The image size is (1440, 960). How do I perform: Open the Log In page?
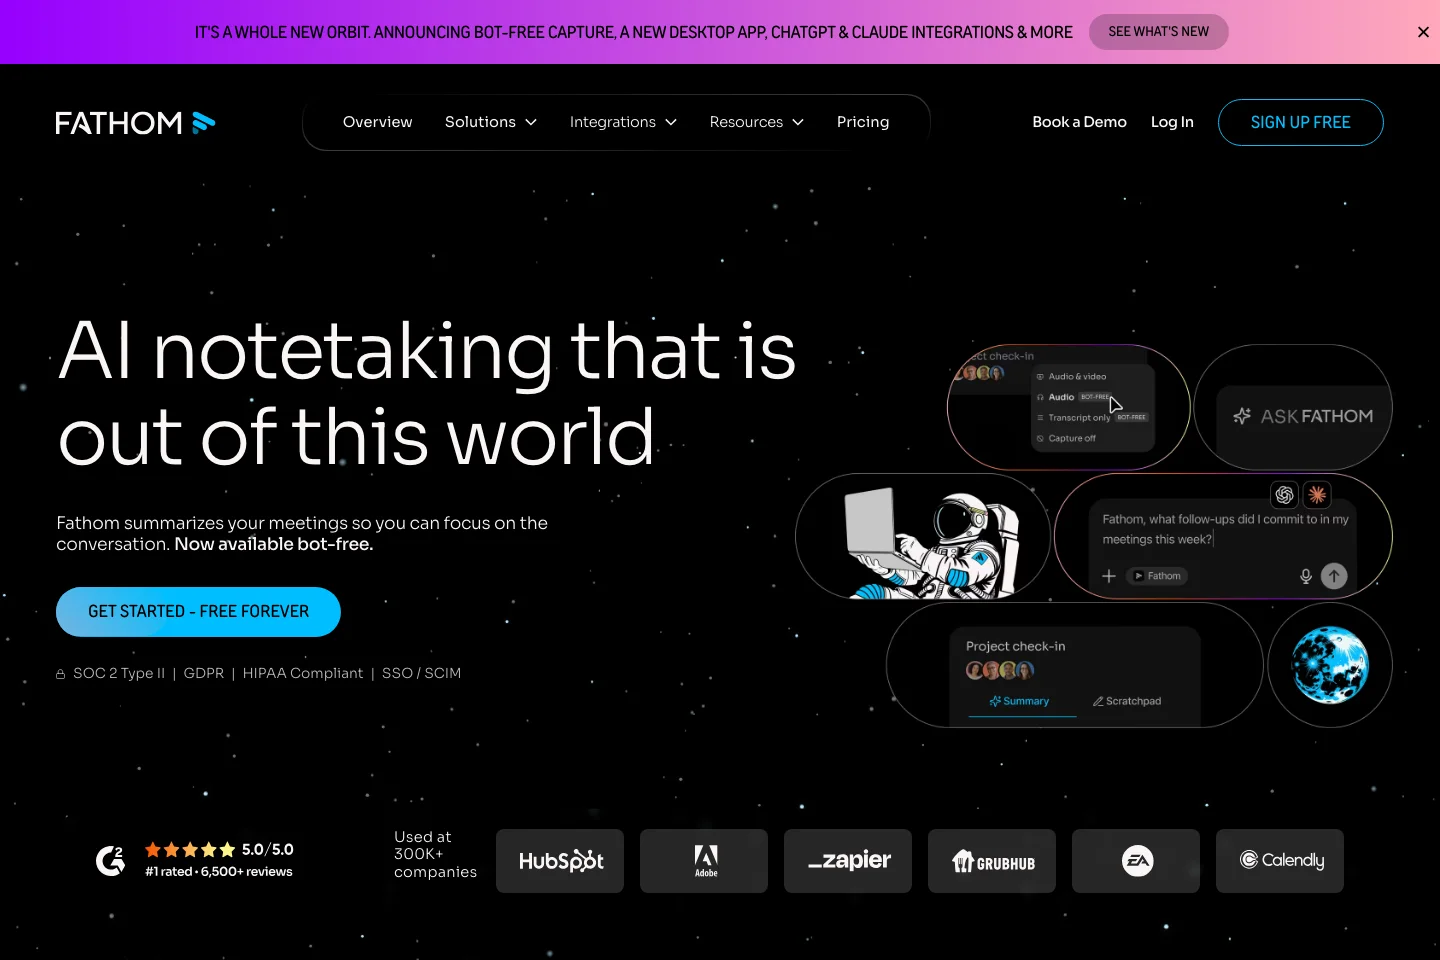point(1172,122)
